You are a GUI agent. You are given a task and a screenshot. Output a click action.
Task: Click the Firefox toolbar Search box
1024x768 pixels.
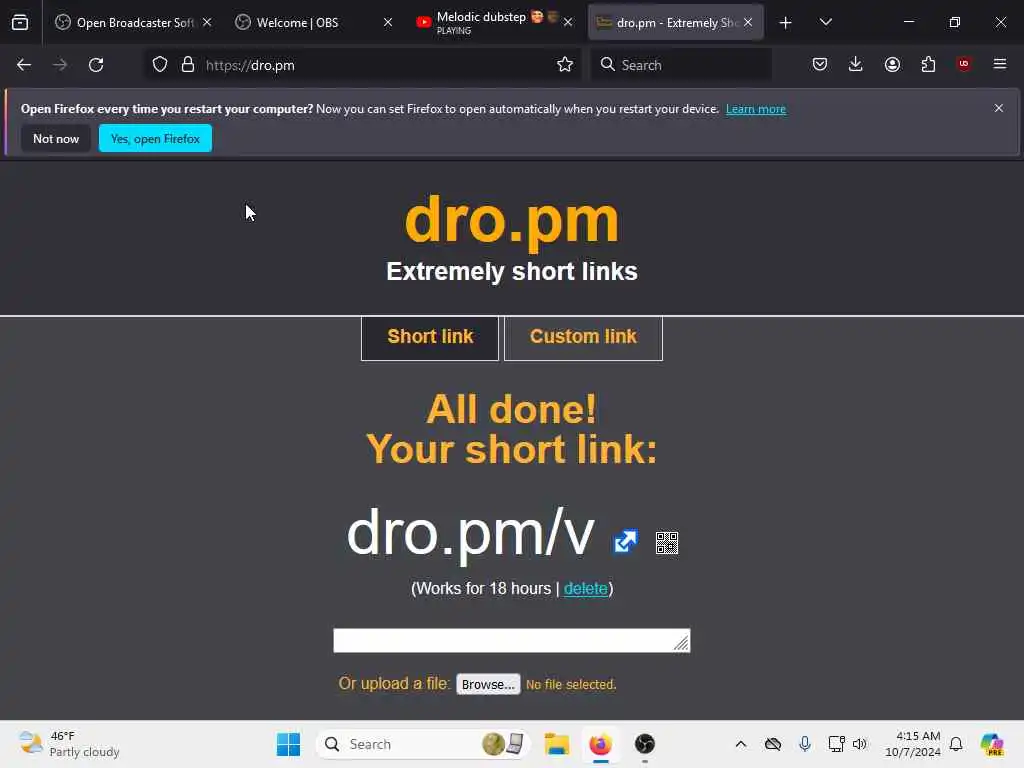point(681,65)
